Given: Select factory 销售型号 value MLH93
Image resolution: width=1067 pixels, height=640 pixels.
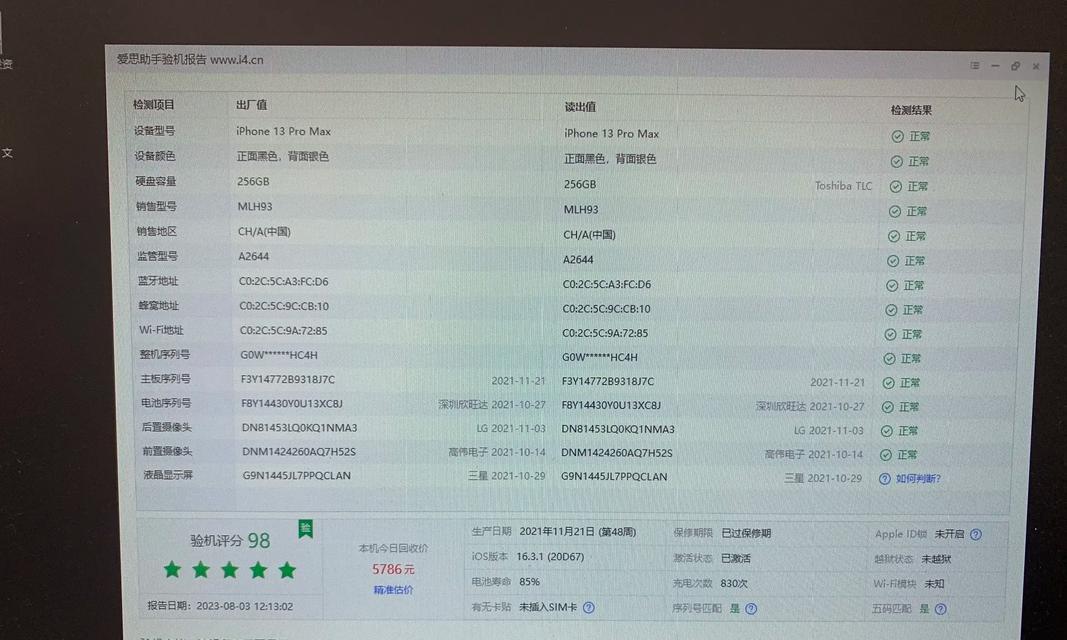Looking at the screenshot, I should 255,206.
